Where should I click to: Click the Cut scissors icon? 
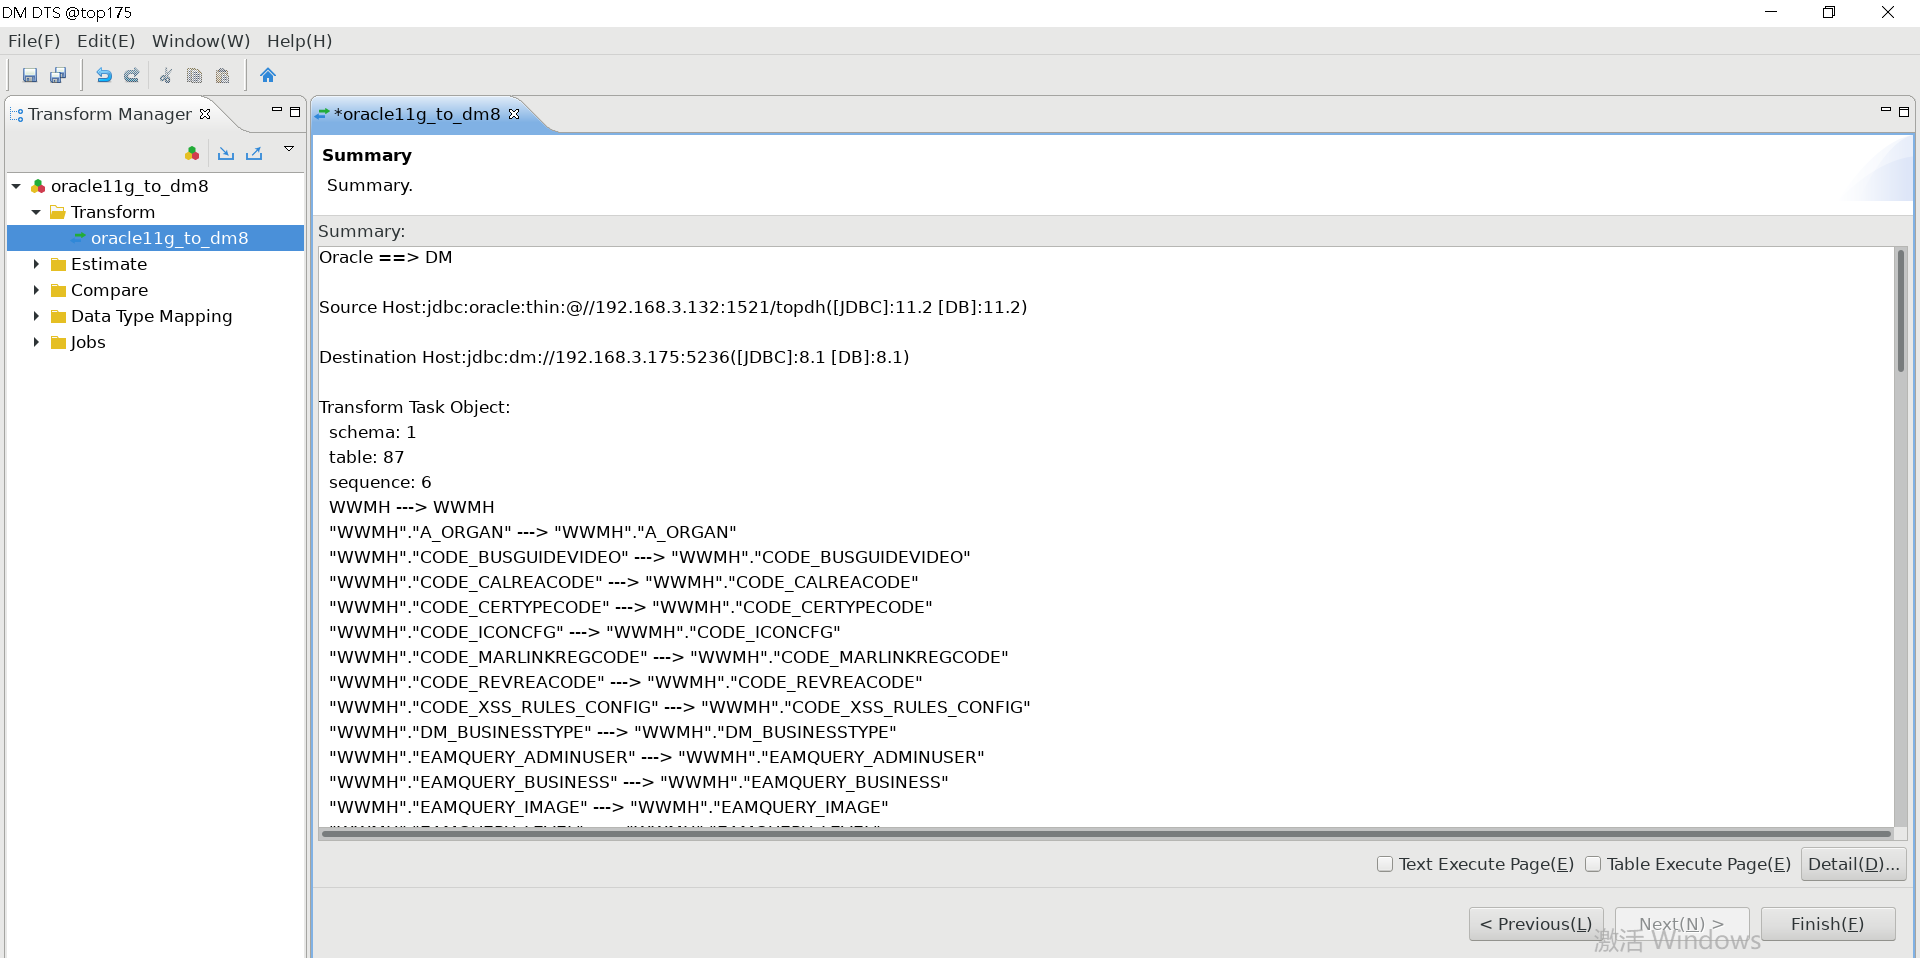[x=166, y=75]
